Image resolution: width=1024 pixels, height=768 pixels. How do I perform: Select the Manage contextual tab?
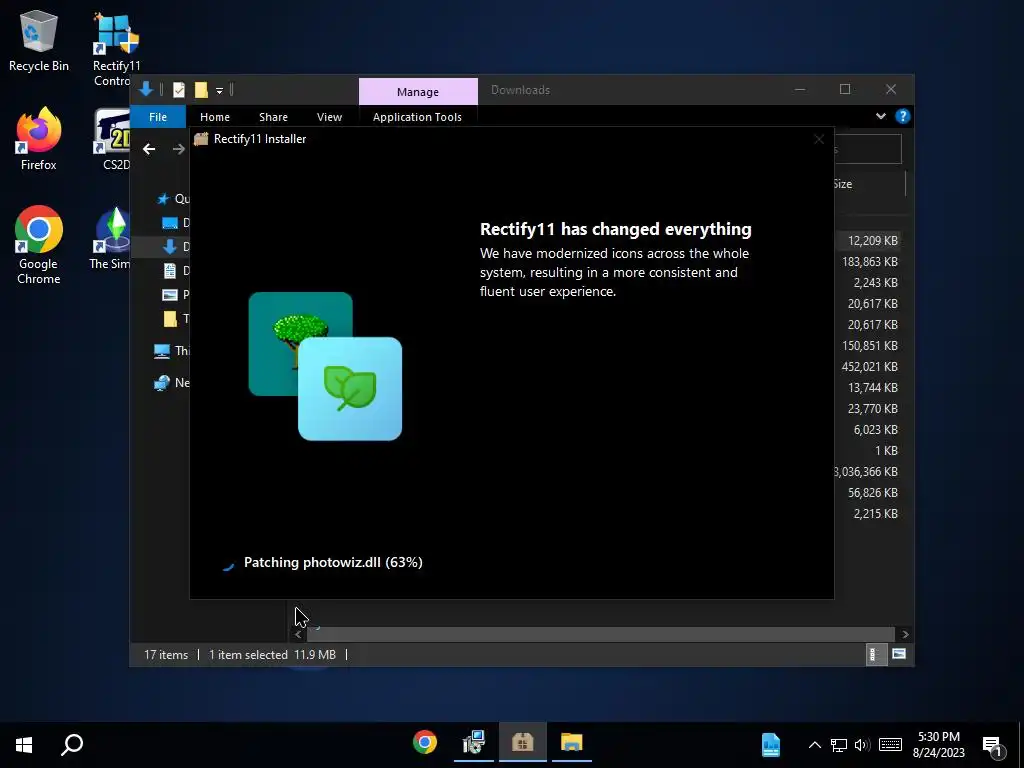click(418, 92)
